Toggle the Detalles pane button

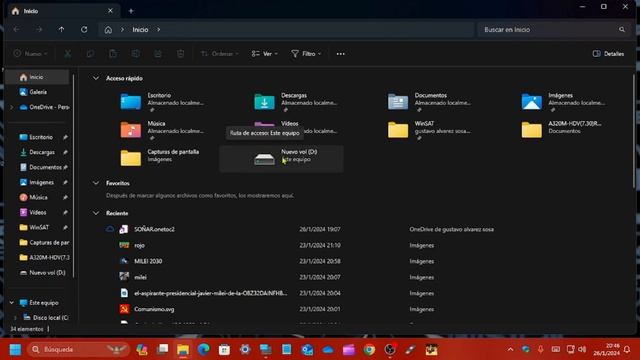(608, 53)
